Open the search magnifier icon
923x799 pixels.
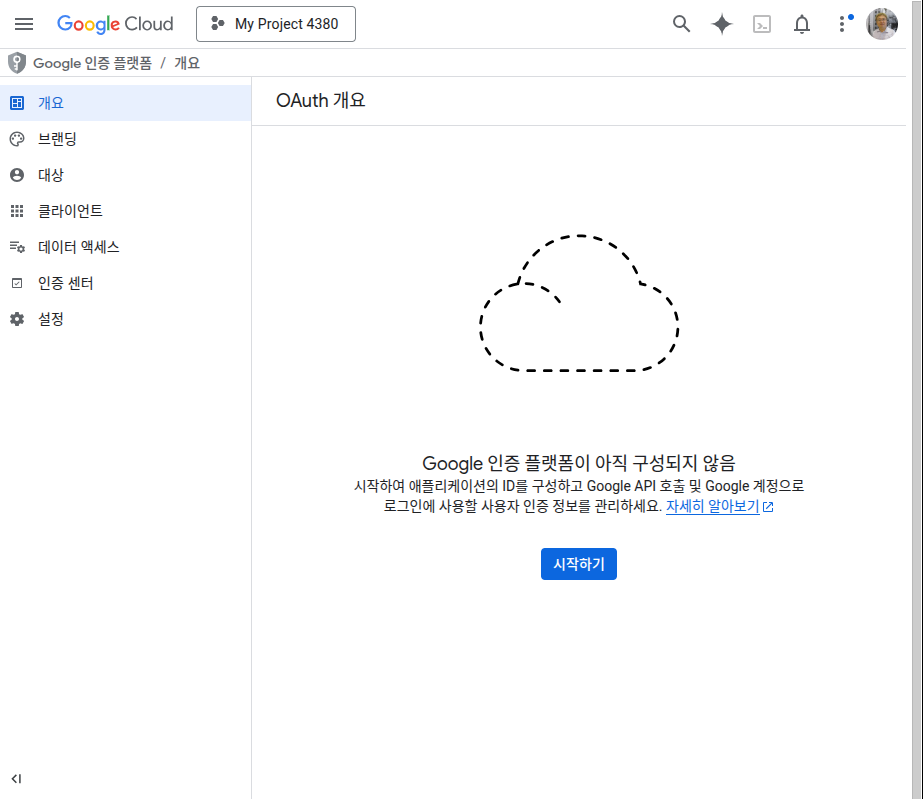point(681,24)
